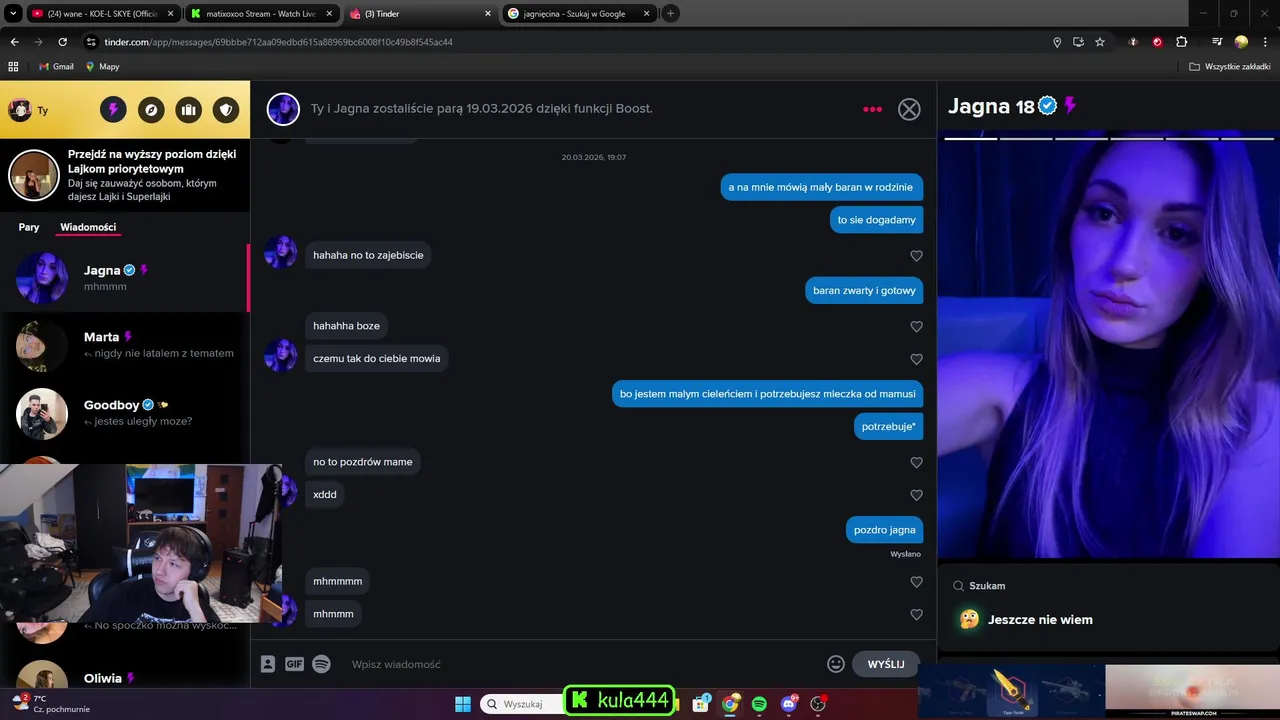Open the Spotify song share icon
Image resolution: width=1280 pixels, height=720 pixels.
click(321, 664)
